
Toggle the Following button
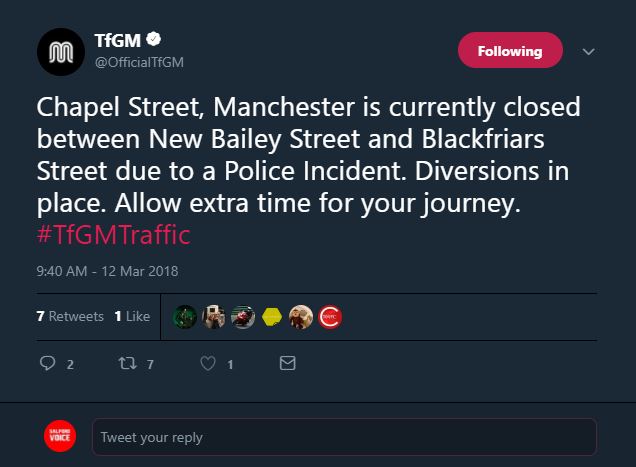click(510, 51)
